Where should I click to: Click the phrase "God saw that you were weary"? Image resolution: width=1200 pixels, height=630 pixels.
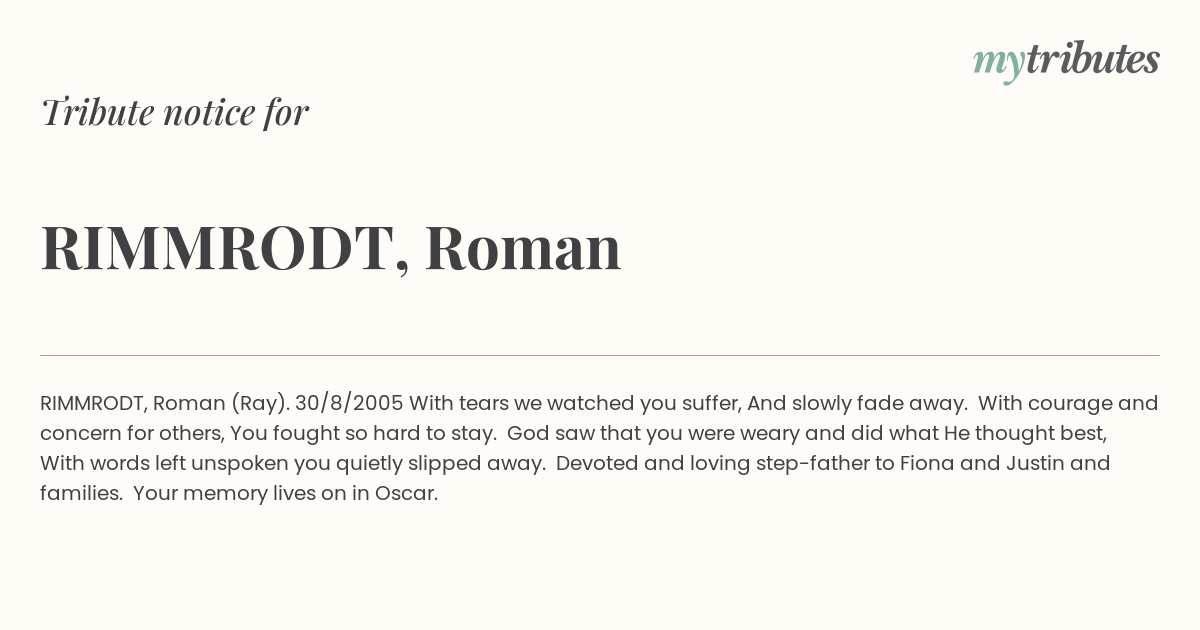(638, 434)
